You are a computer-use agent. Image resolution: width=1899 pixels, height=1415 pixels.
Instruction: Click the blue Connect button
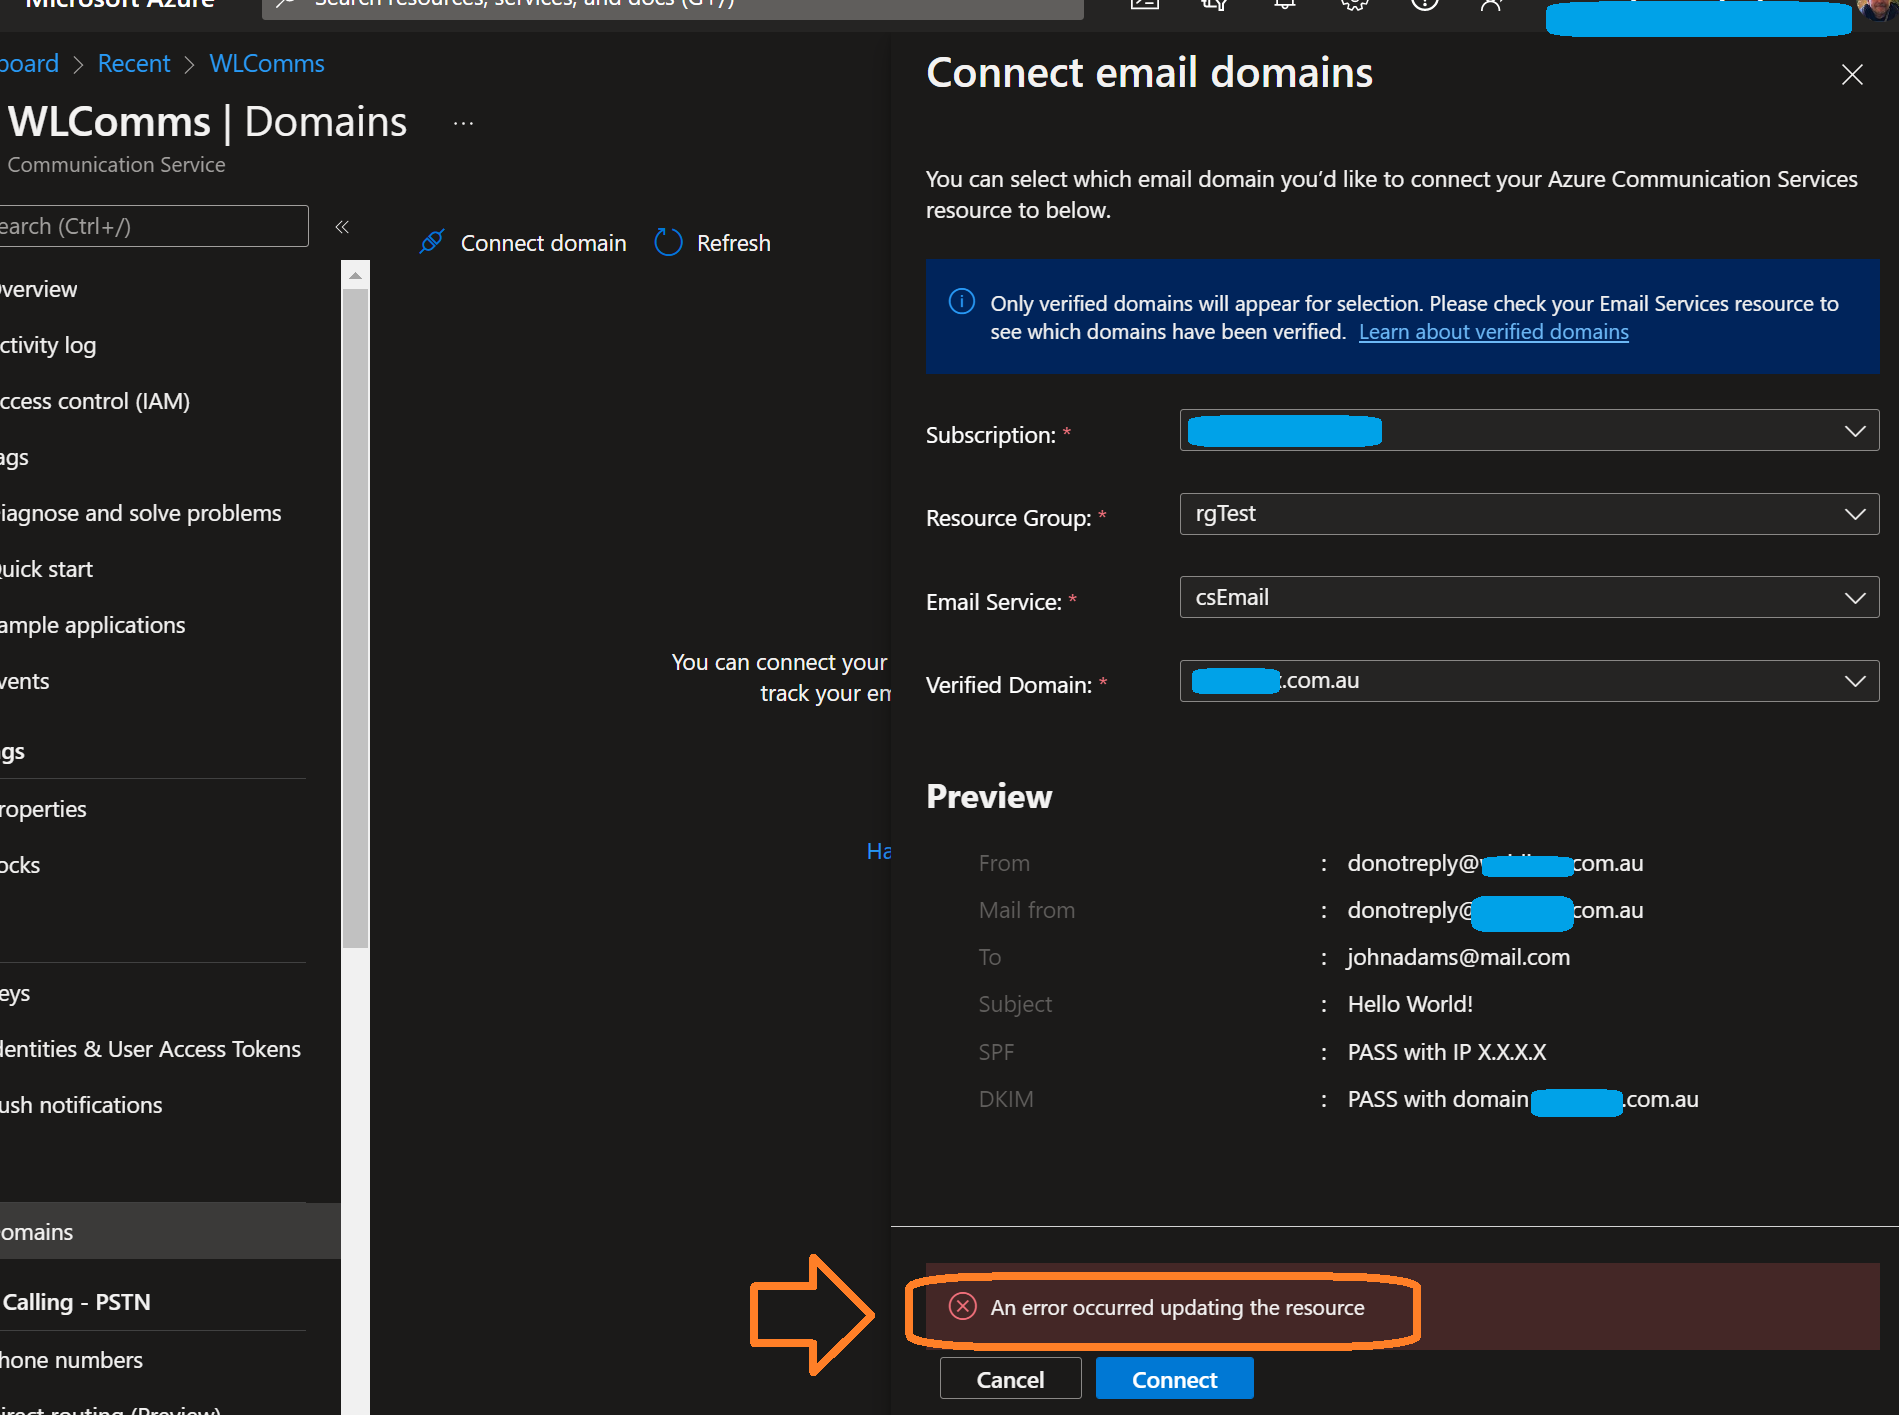click(x=1174, y=1380)
